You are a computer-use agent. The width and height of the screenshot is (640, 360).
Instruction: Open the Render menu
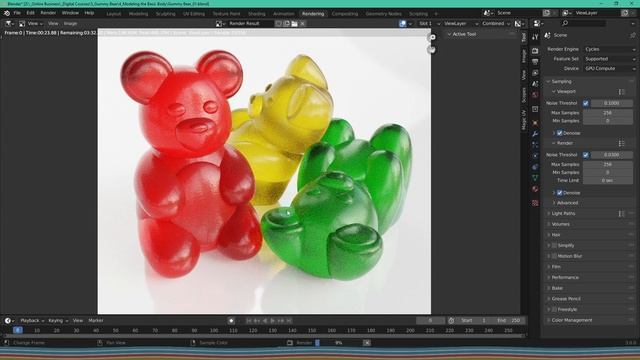coord(48,13)
